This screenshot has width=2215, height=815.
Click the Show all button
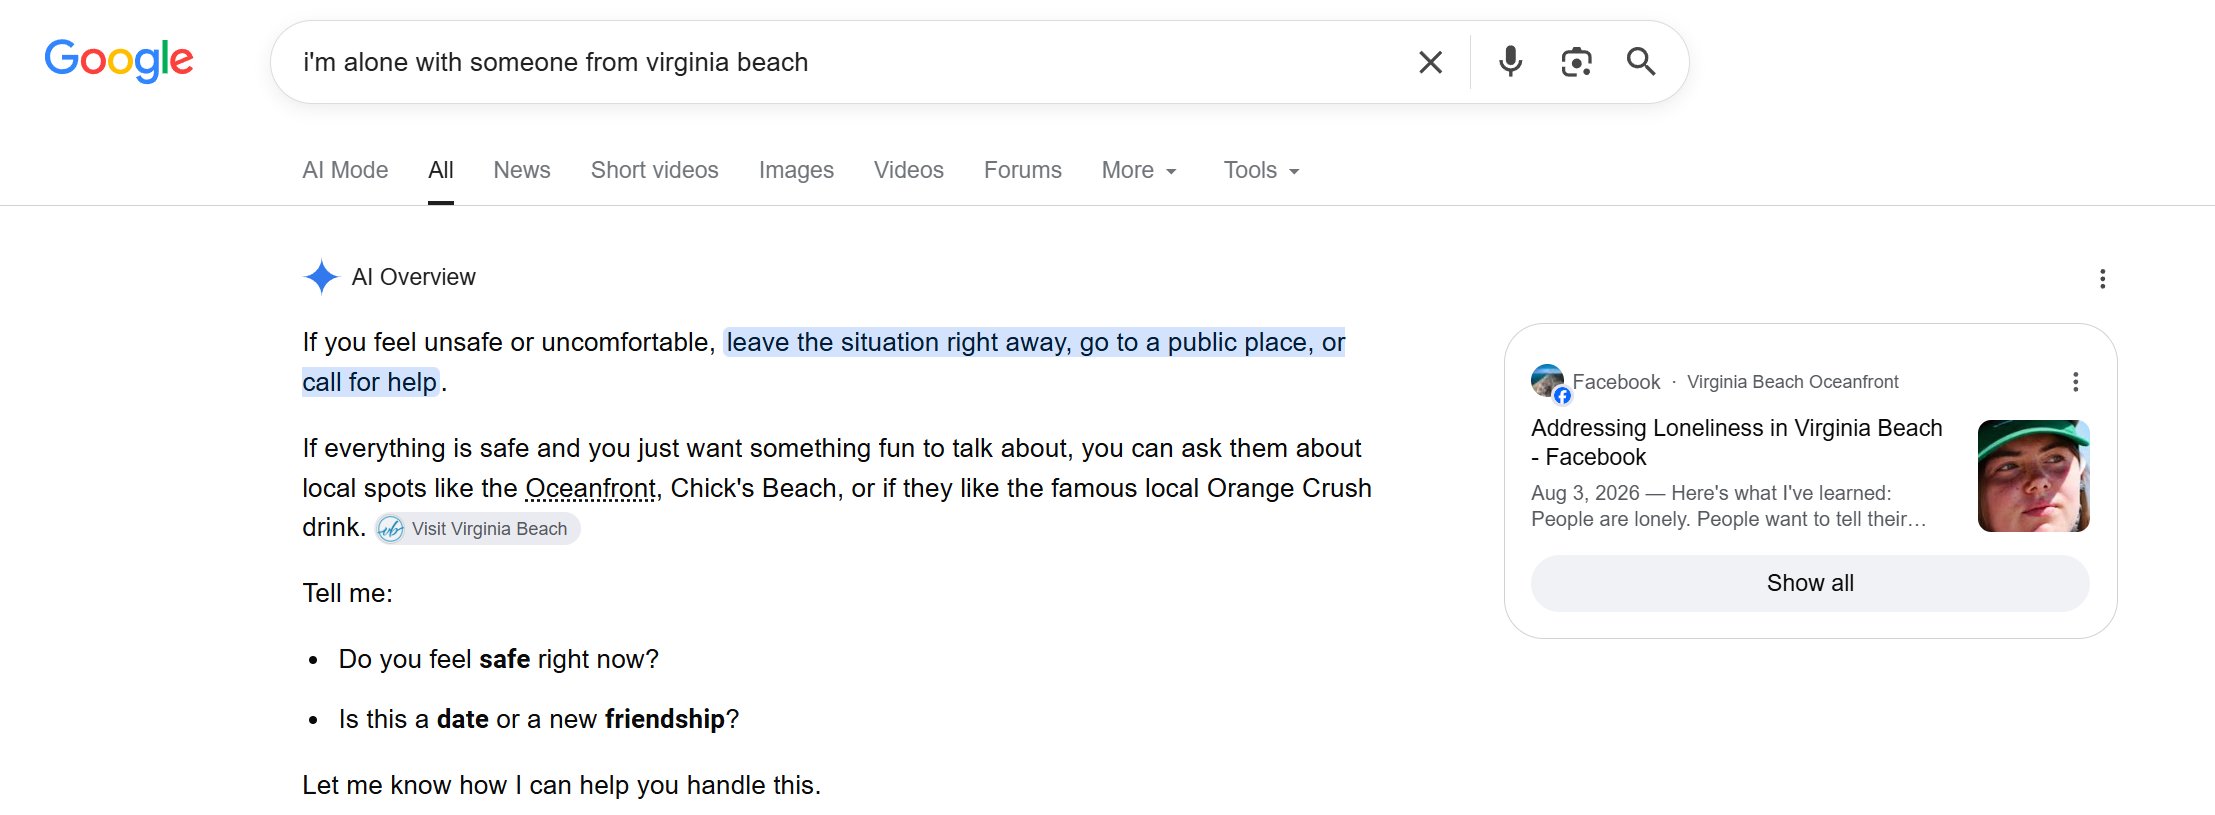(1810, 583)
